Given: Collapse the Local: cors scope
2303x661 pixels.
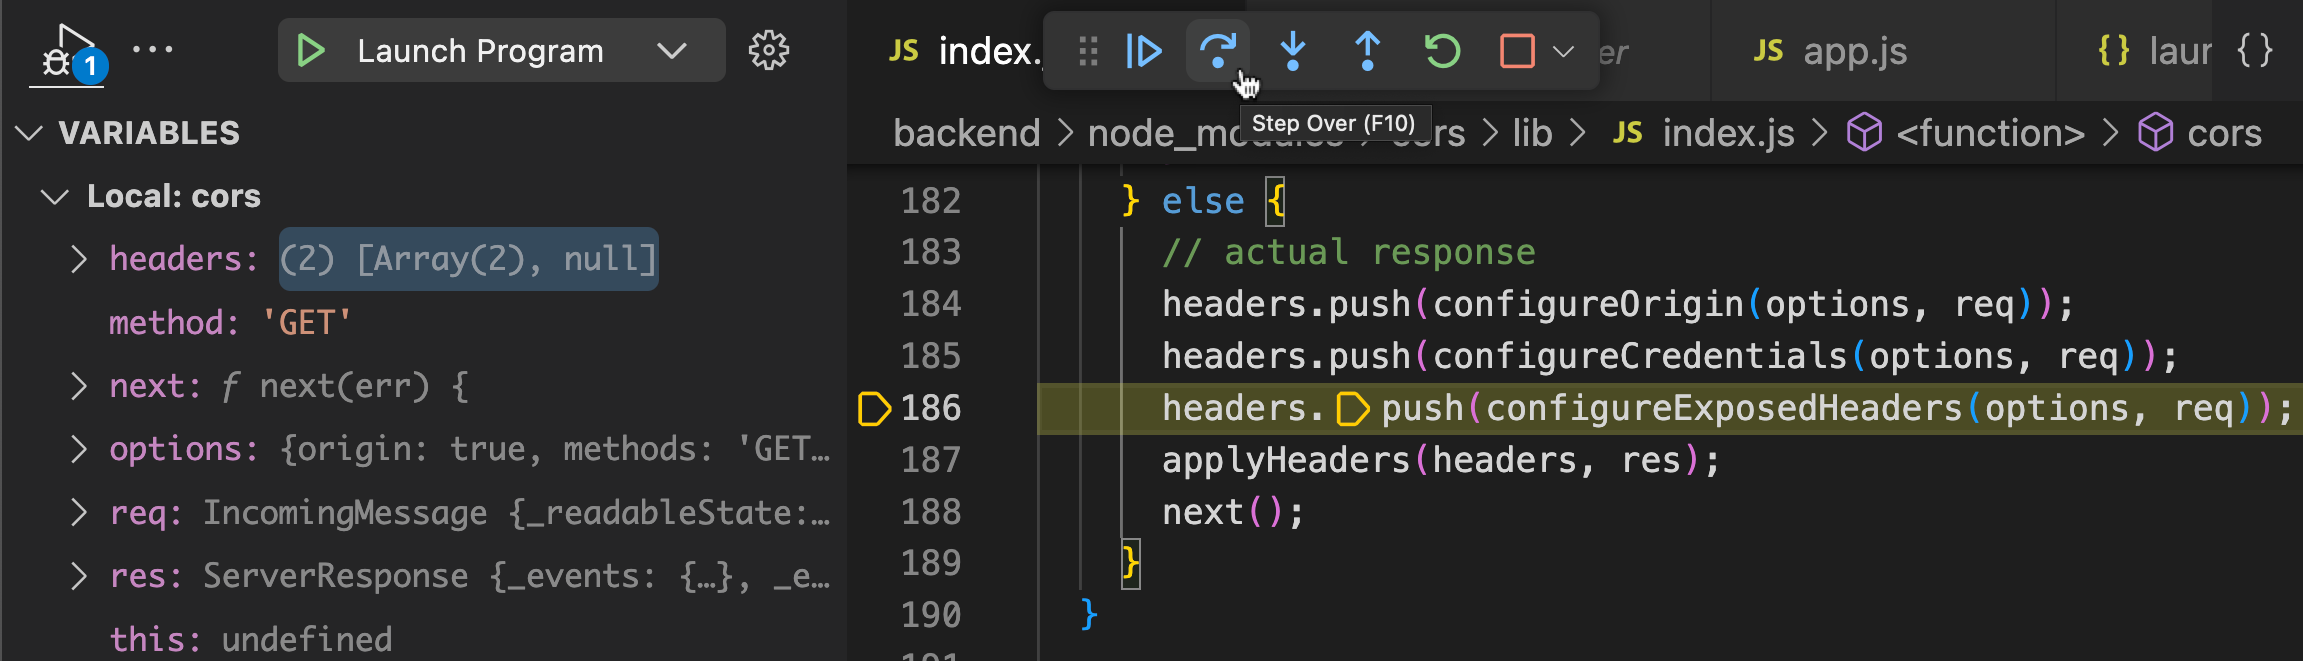Looking at the screenshot, I should pyautogui.click(x=55, y=196).
